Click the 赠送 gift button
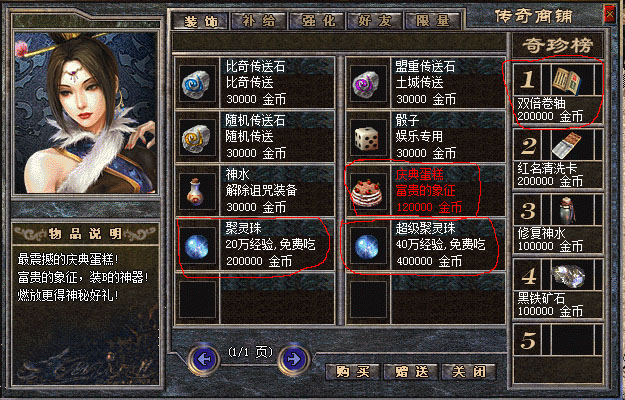 pos(411,372)
